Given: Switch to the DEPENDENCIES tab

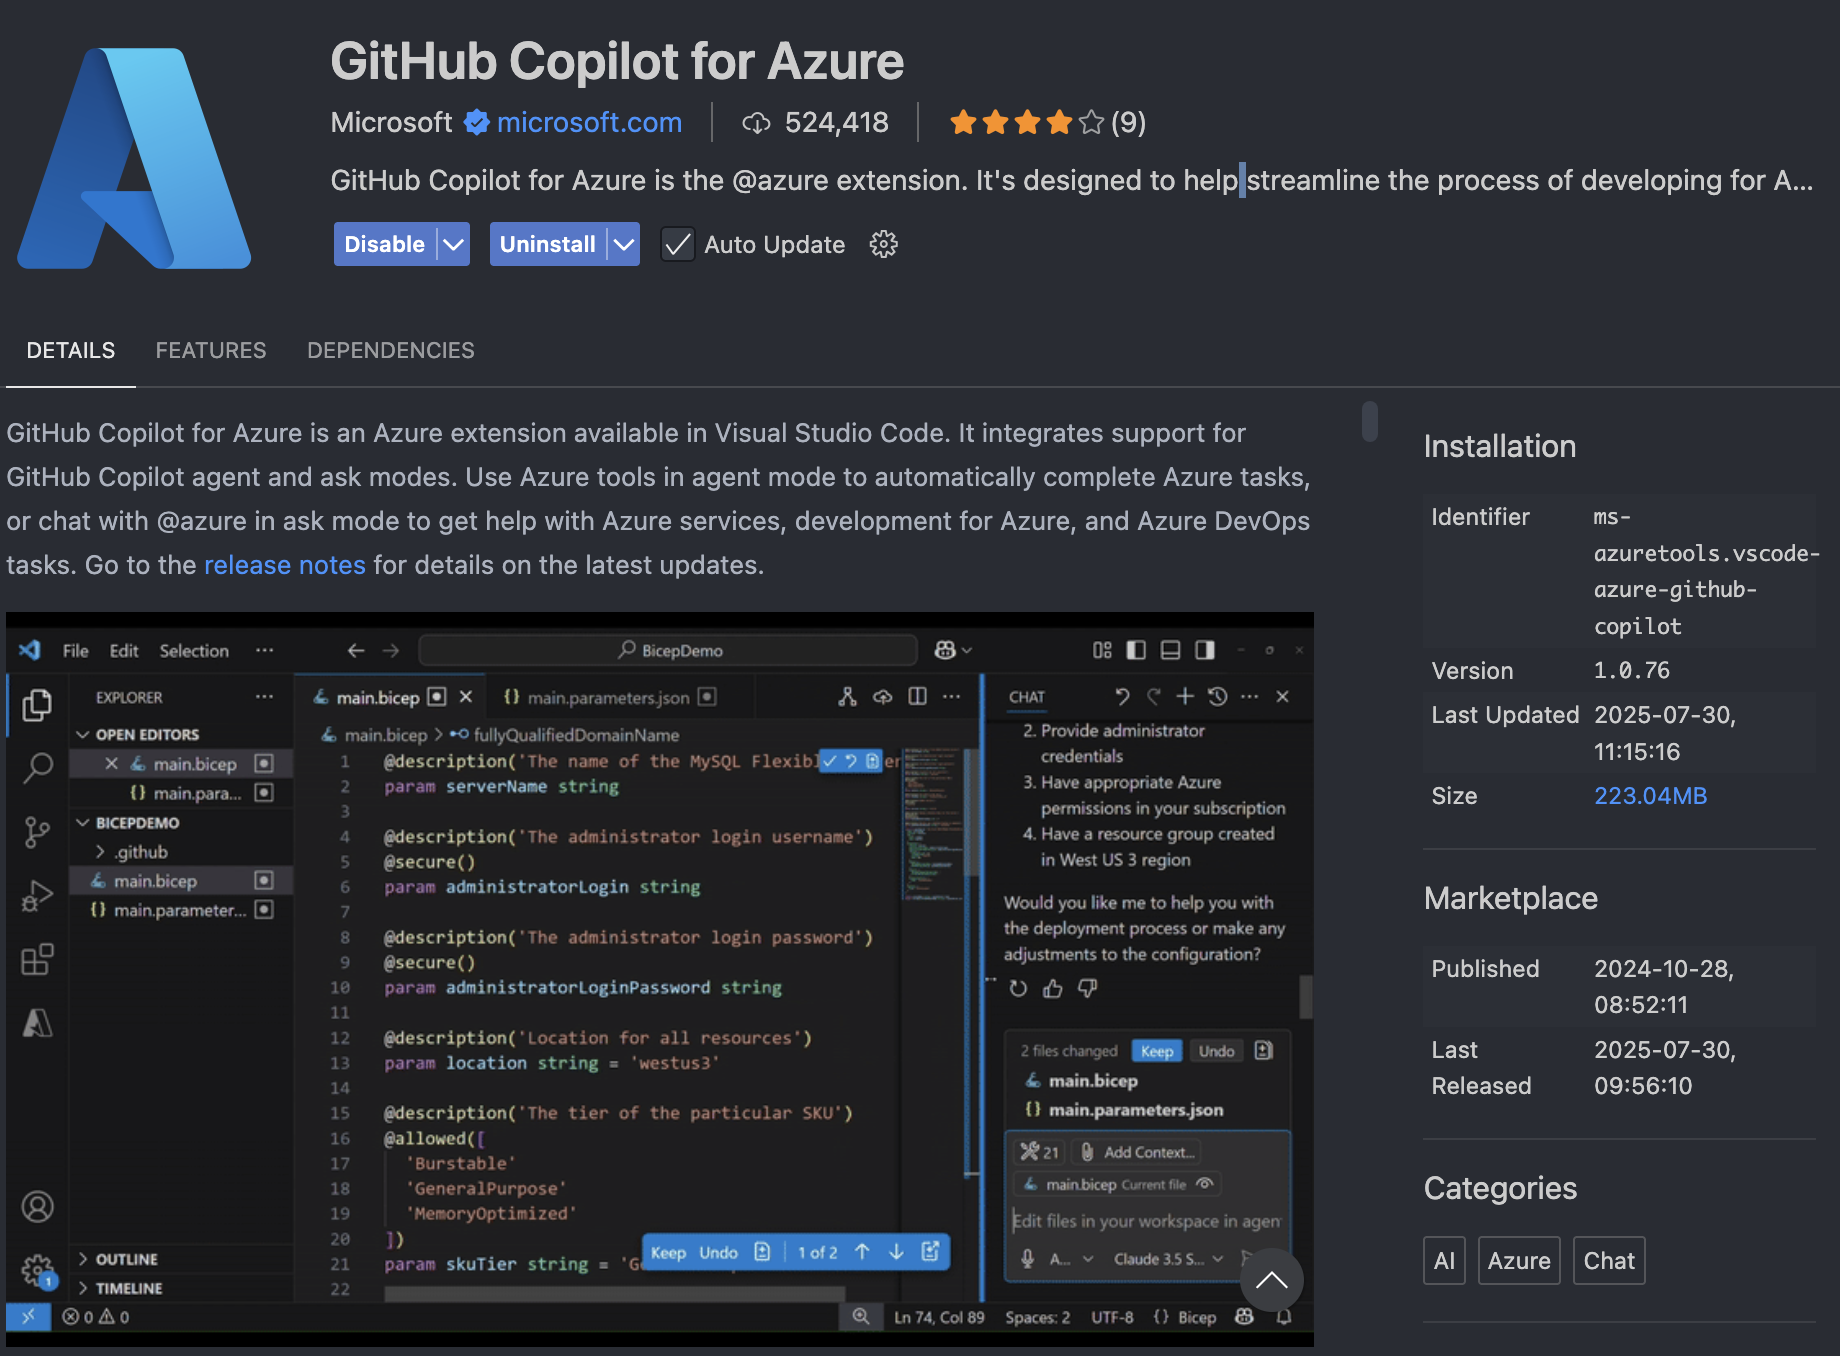Looking at the screenshot, I should click(390, 350).
